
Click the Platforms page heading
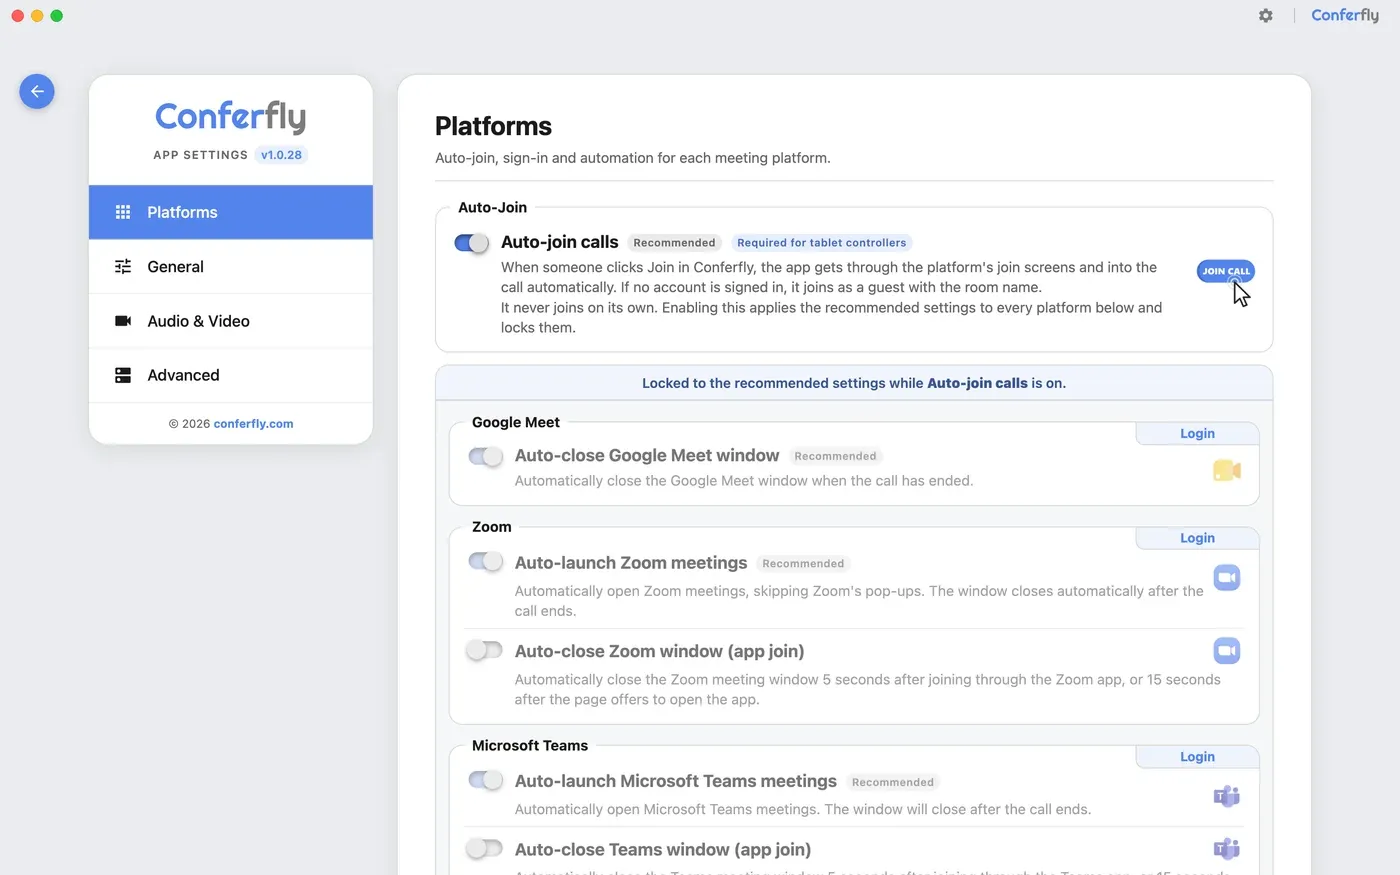(493, 126)
